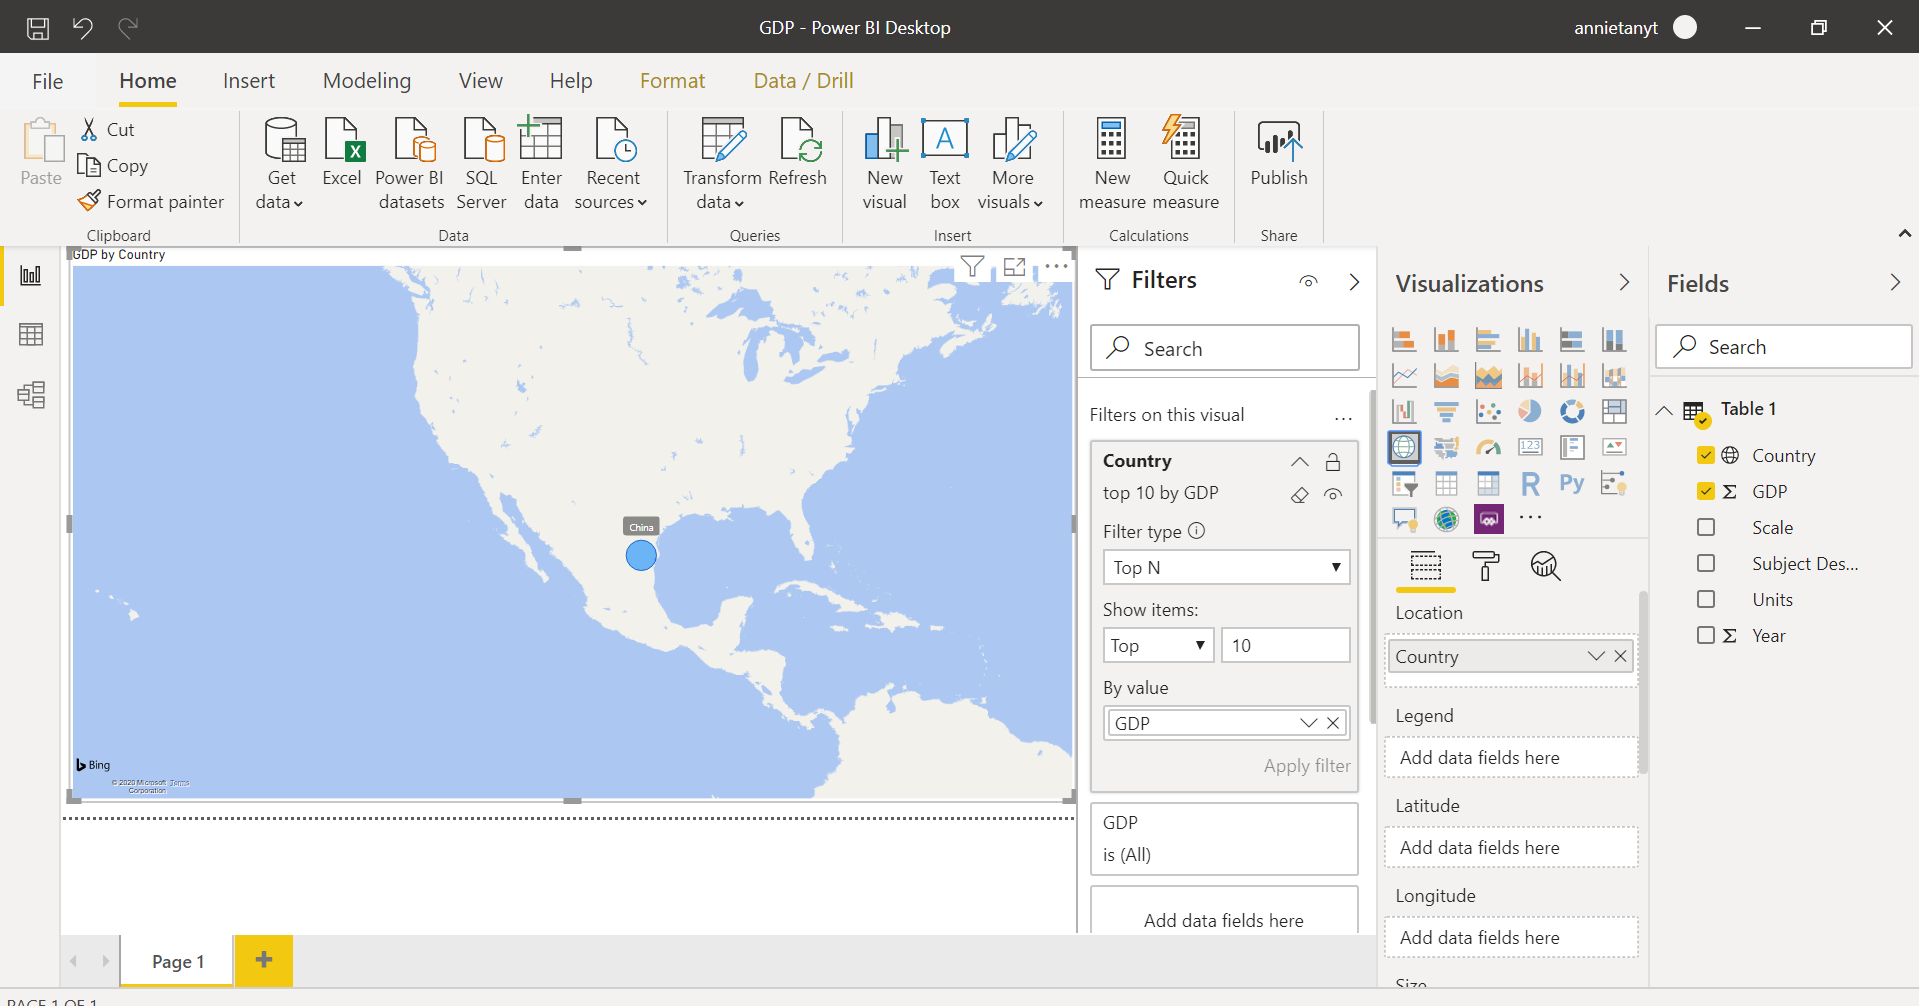Switch to the Insert ribbon tab
1919x1006 pixels.
point(249,81)
